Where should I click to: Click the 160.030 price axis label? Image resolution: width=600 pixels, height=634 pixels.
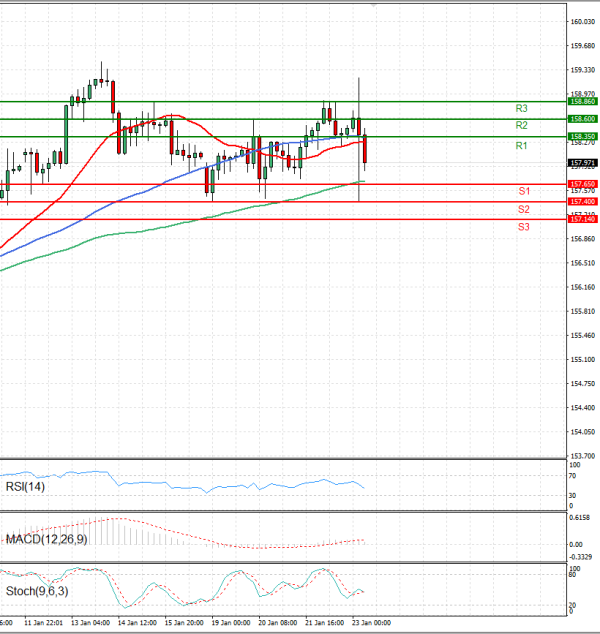pyautogui.click(x=582, y=21)
